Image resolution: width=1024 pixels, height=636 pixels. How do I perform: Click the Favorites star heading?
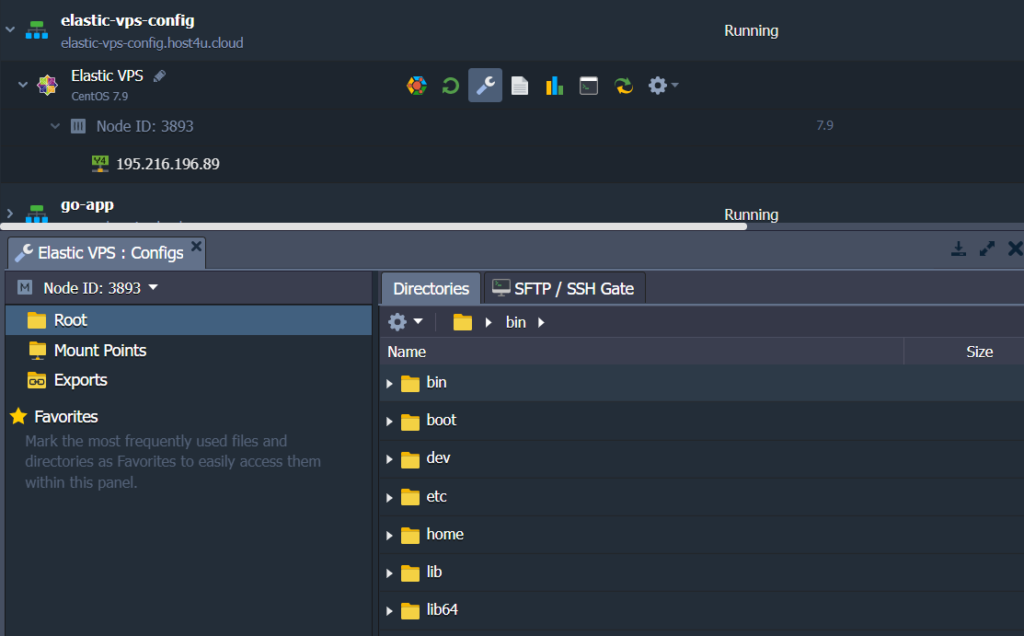[54, 417]
